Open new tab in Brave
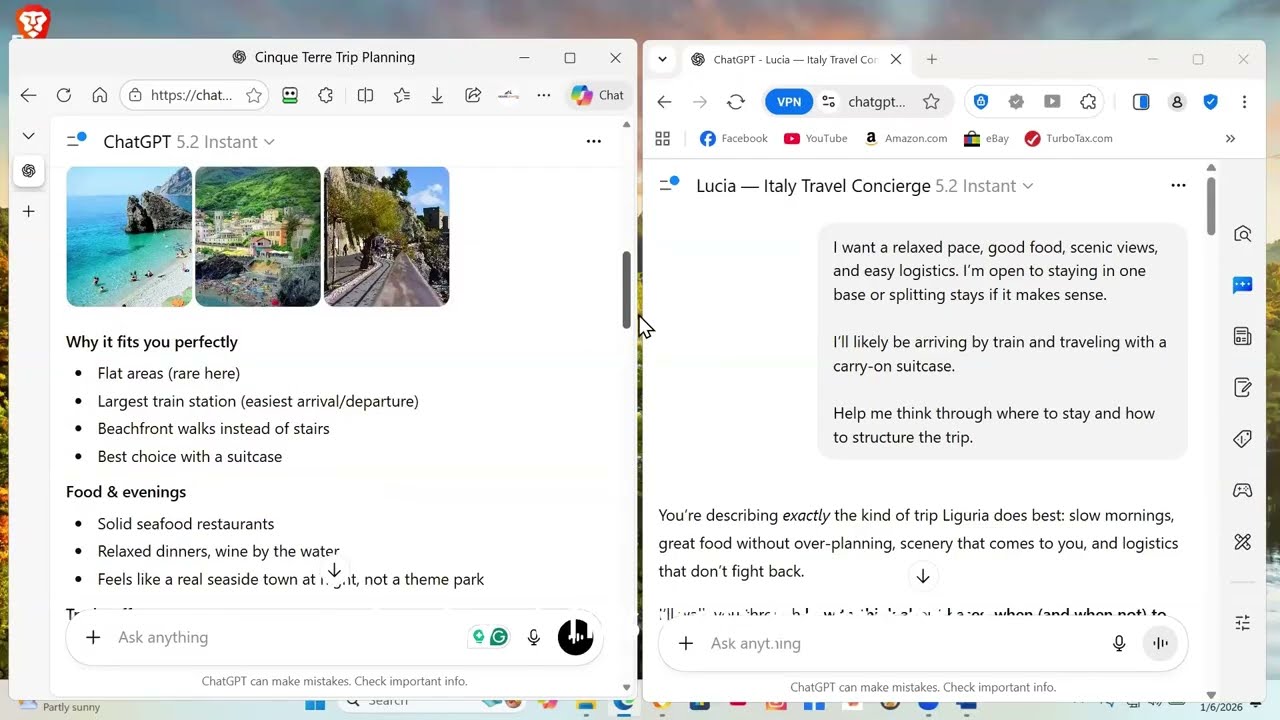This screenshot has width=1280, height=720. [x=931, y=59]
